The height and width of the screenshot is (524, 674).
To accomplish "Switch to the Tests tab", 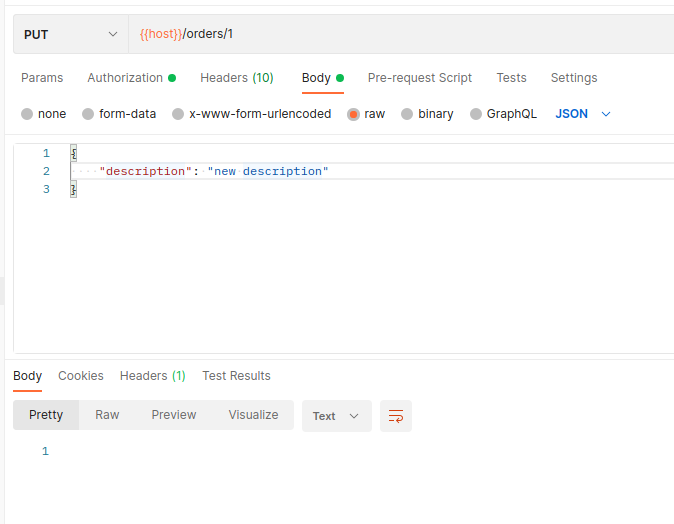I will pyautogui.click(x=511, y=78).
